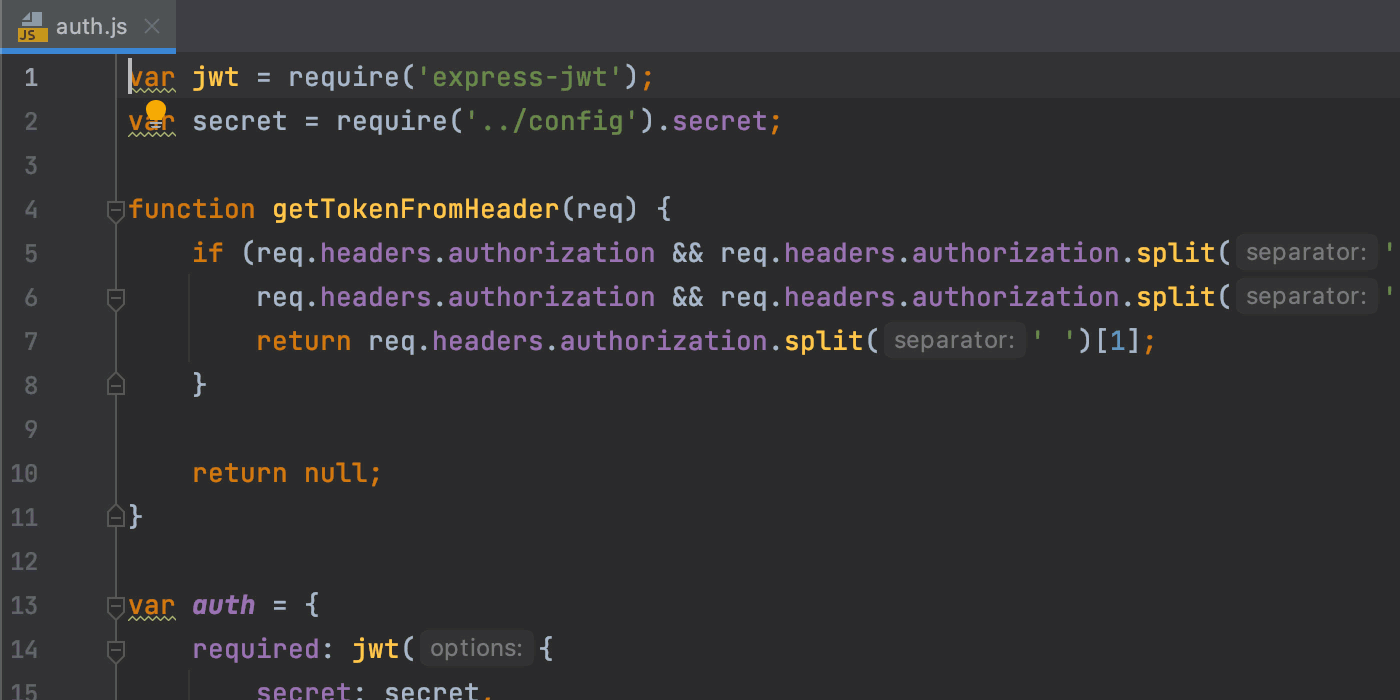Collapse the jwt options block at line 14

(116, 649)
